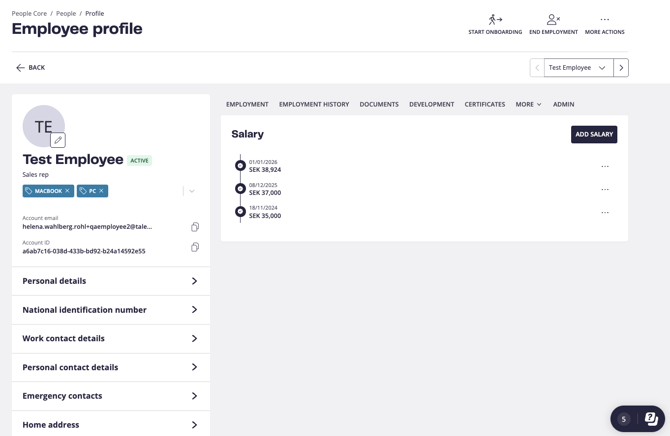Open options for SEK 38,924 salary
670x436 pixels.
605,166
